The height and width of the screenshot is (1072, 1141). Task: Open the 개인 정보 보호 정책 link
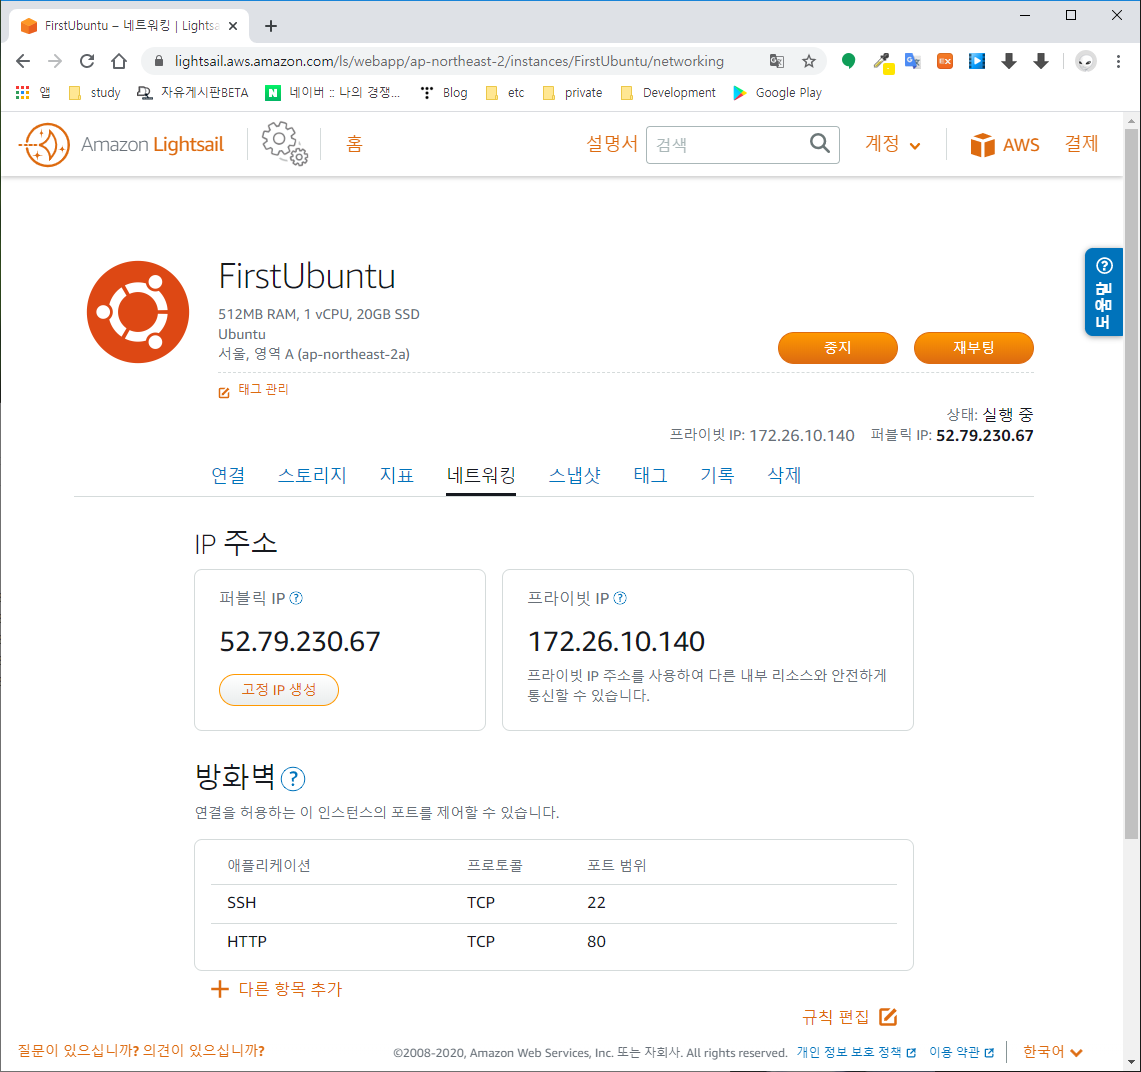coord(856,1052)
